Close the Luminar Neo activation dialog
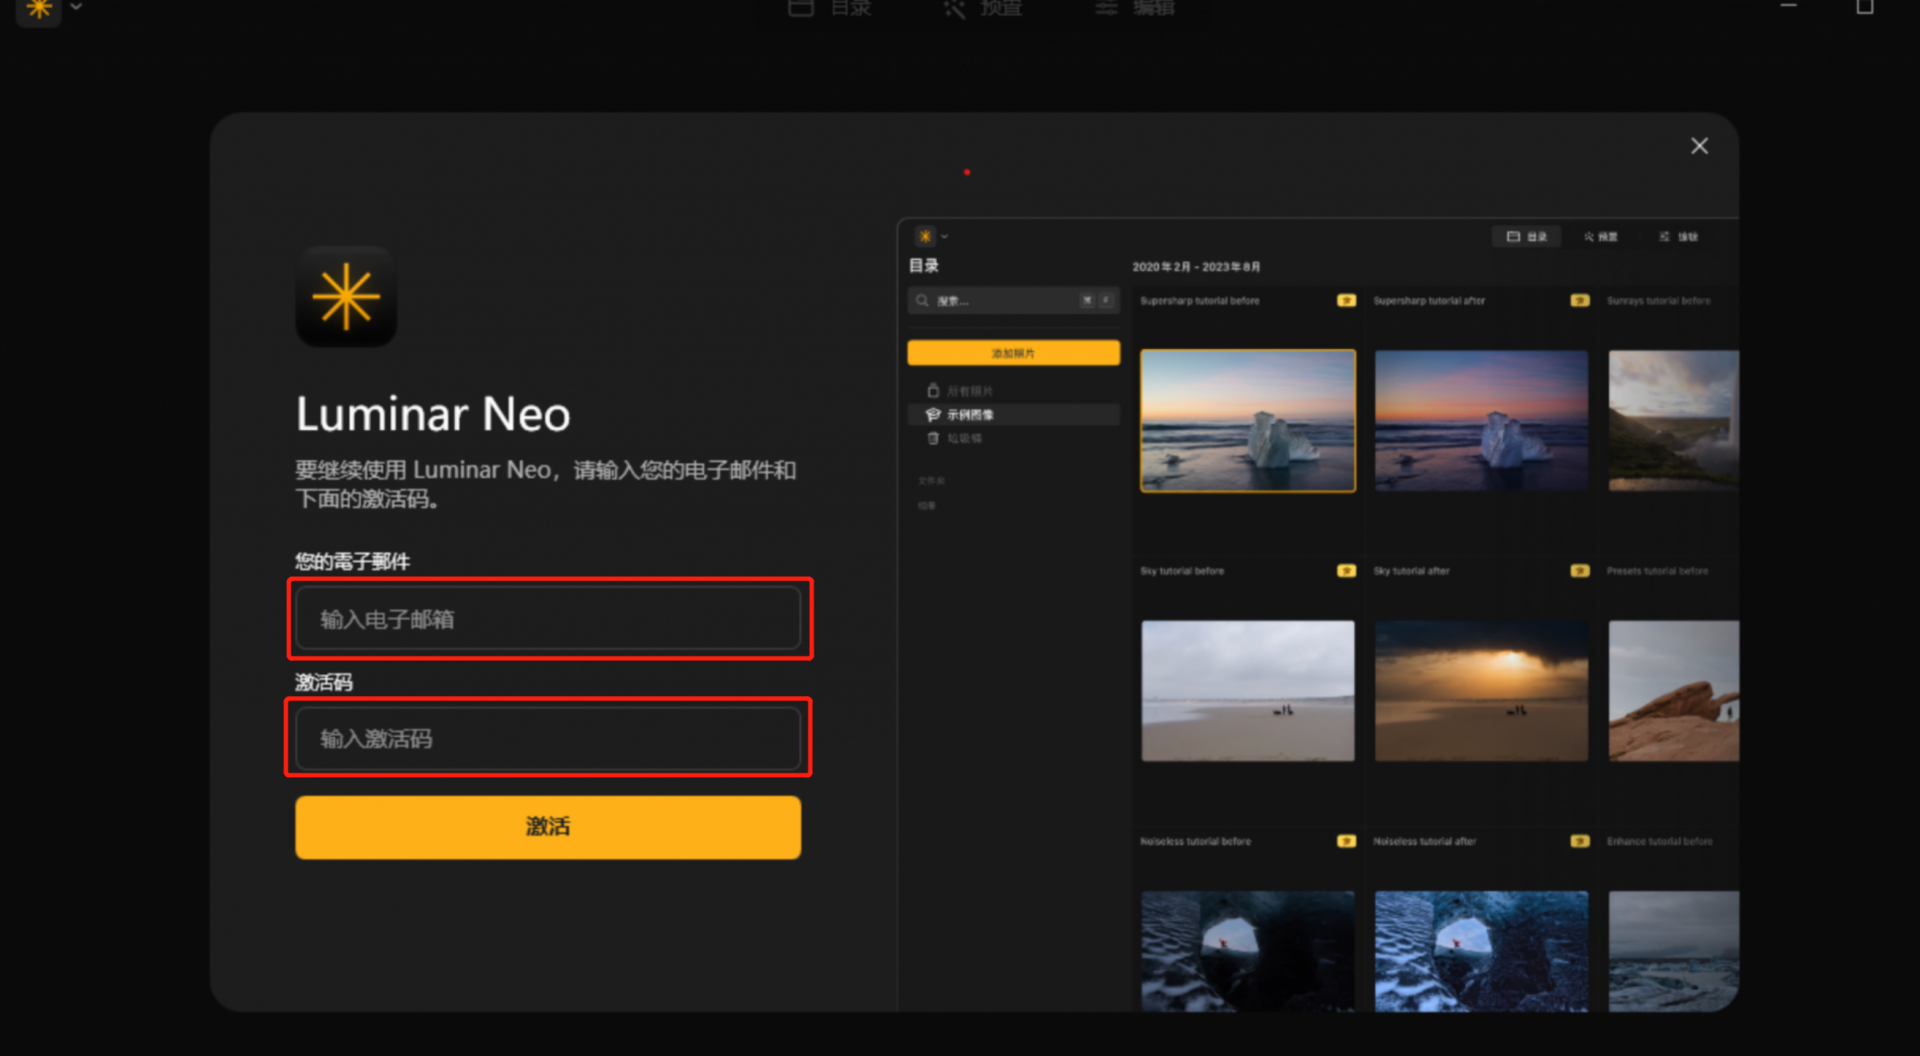 pyautogui.click(x=1699, y=146)
